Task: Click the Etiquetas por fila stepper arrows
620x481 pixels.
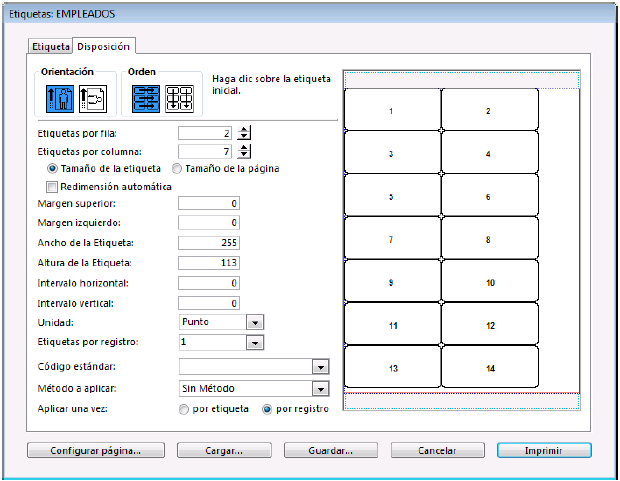Action: 245,133
